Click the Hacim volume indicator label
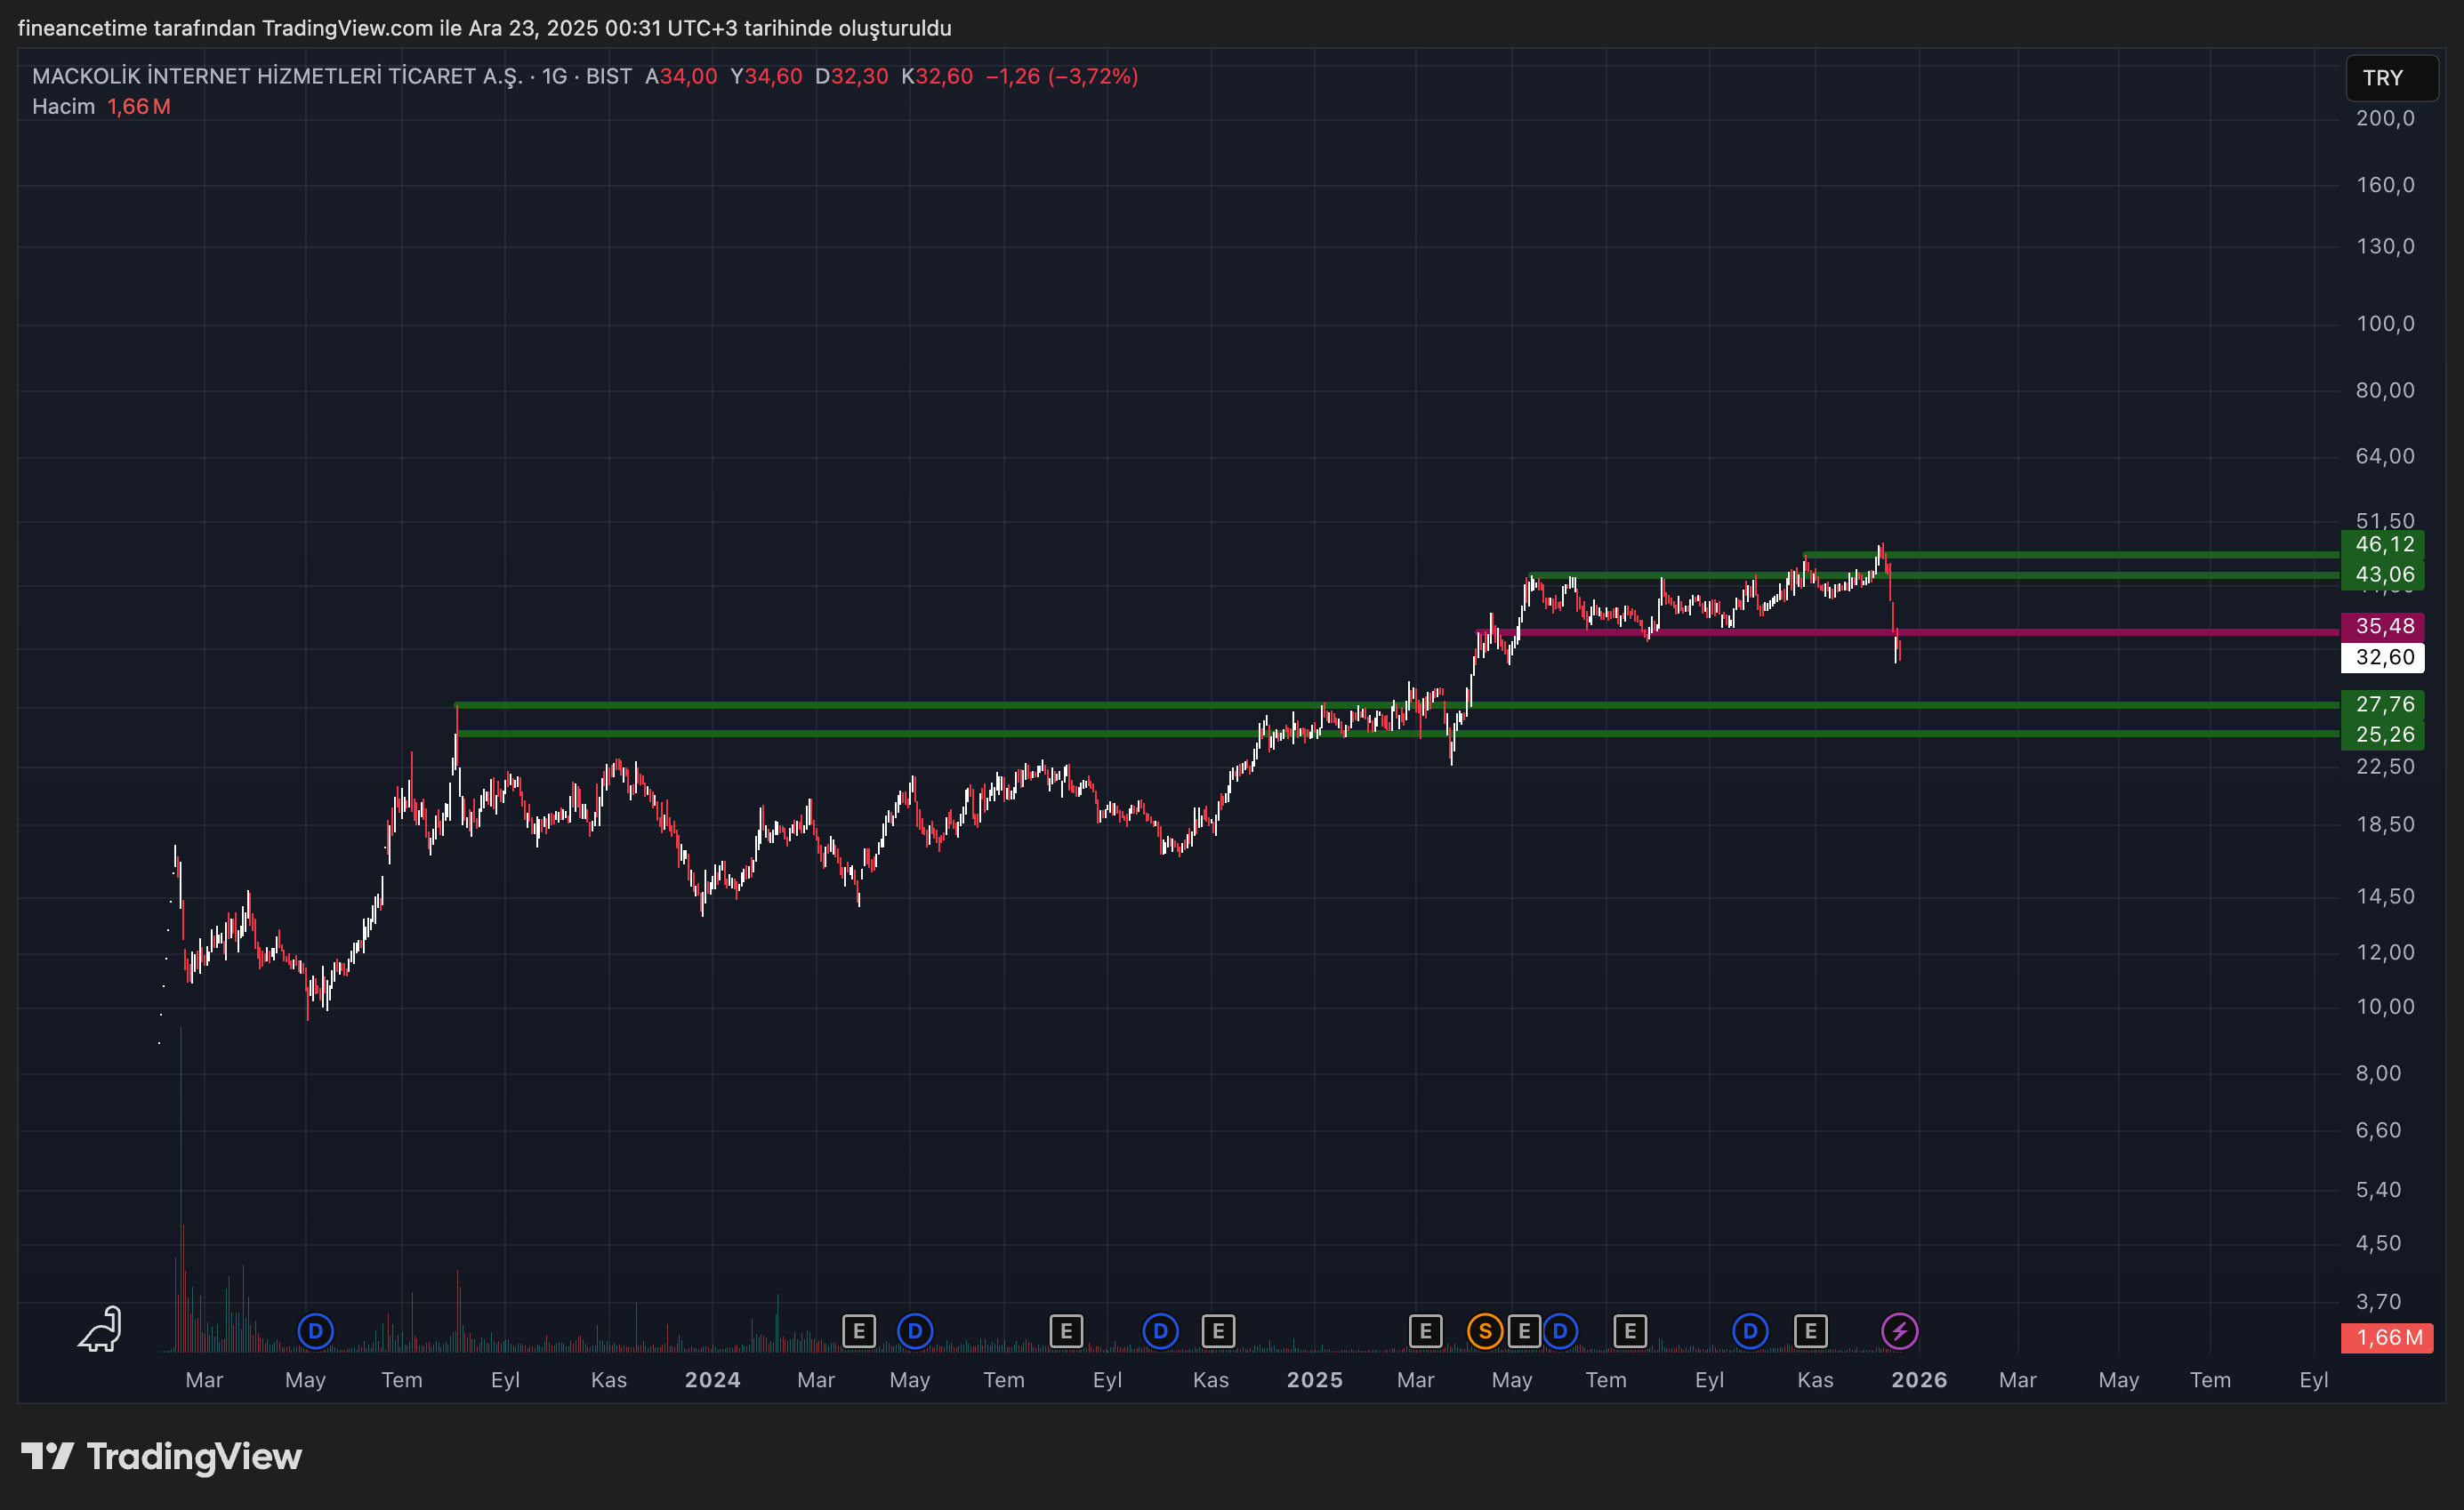Screen dimensions: 2464x1510 (63, 107)
